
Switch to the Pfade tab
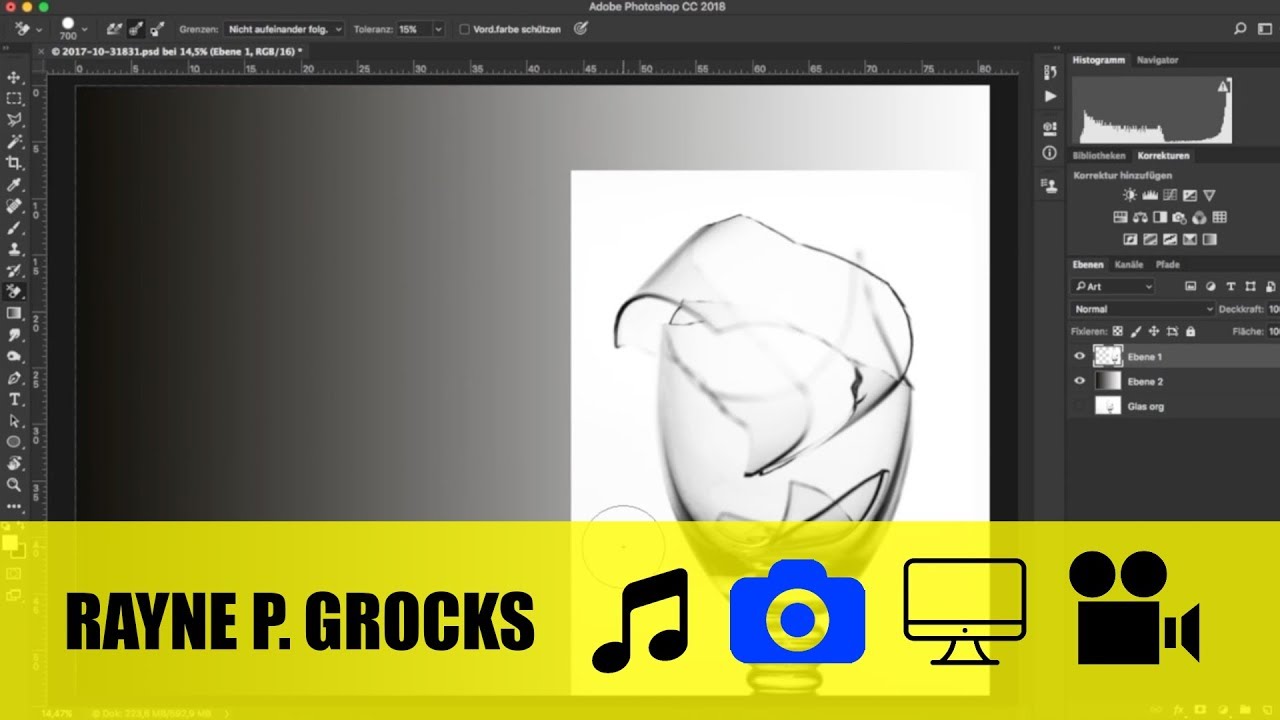(1167, 265)
